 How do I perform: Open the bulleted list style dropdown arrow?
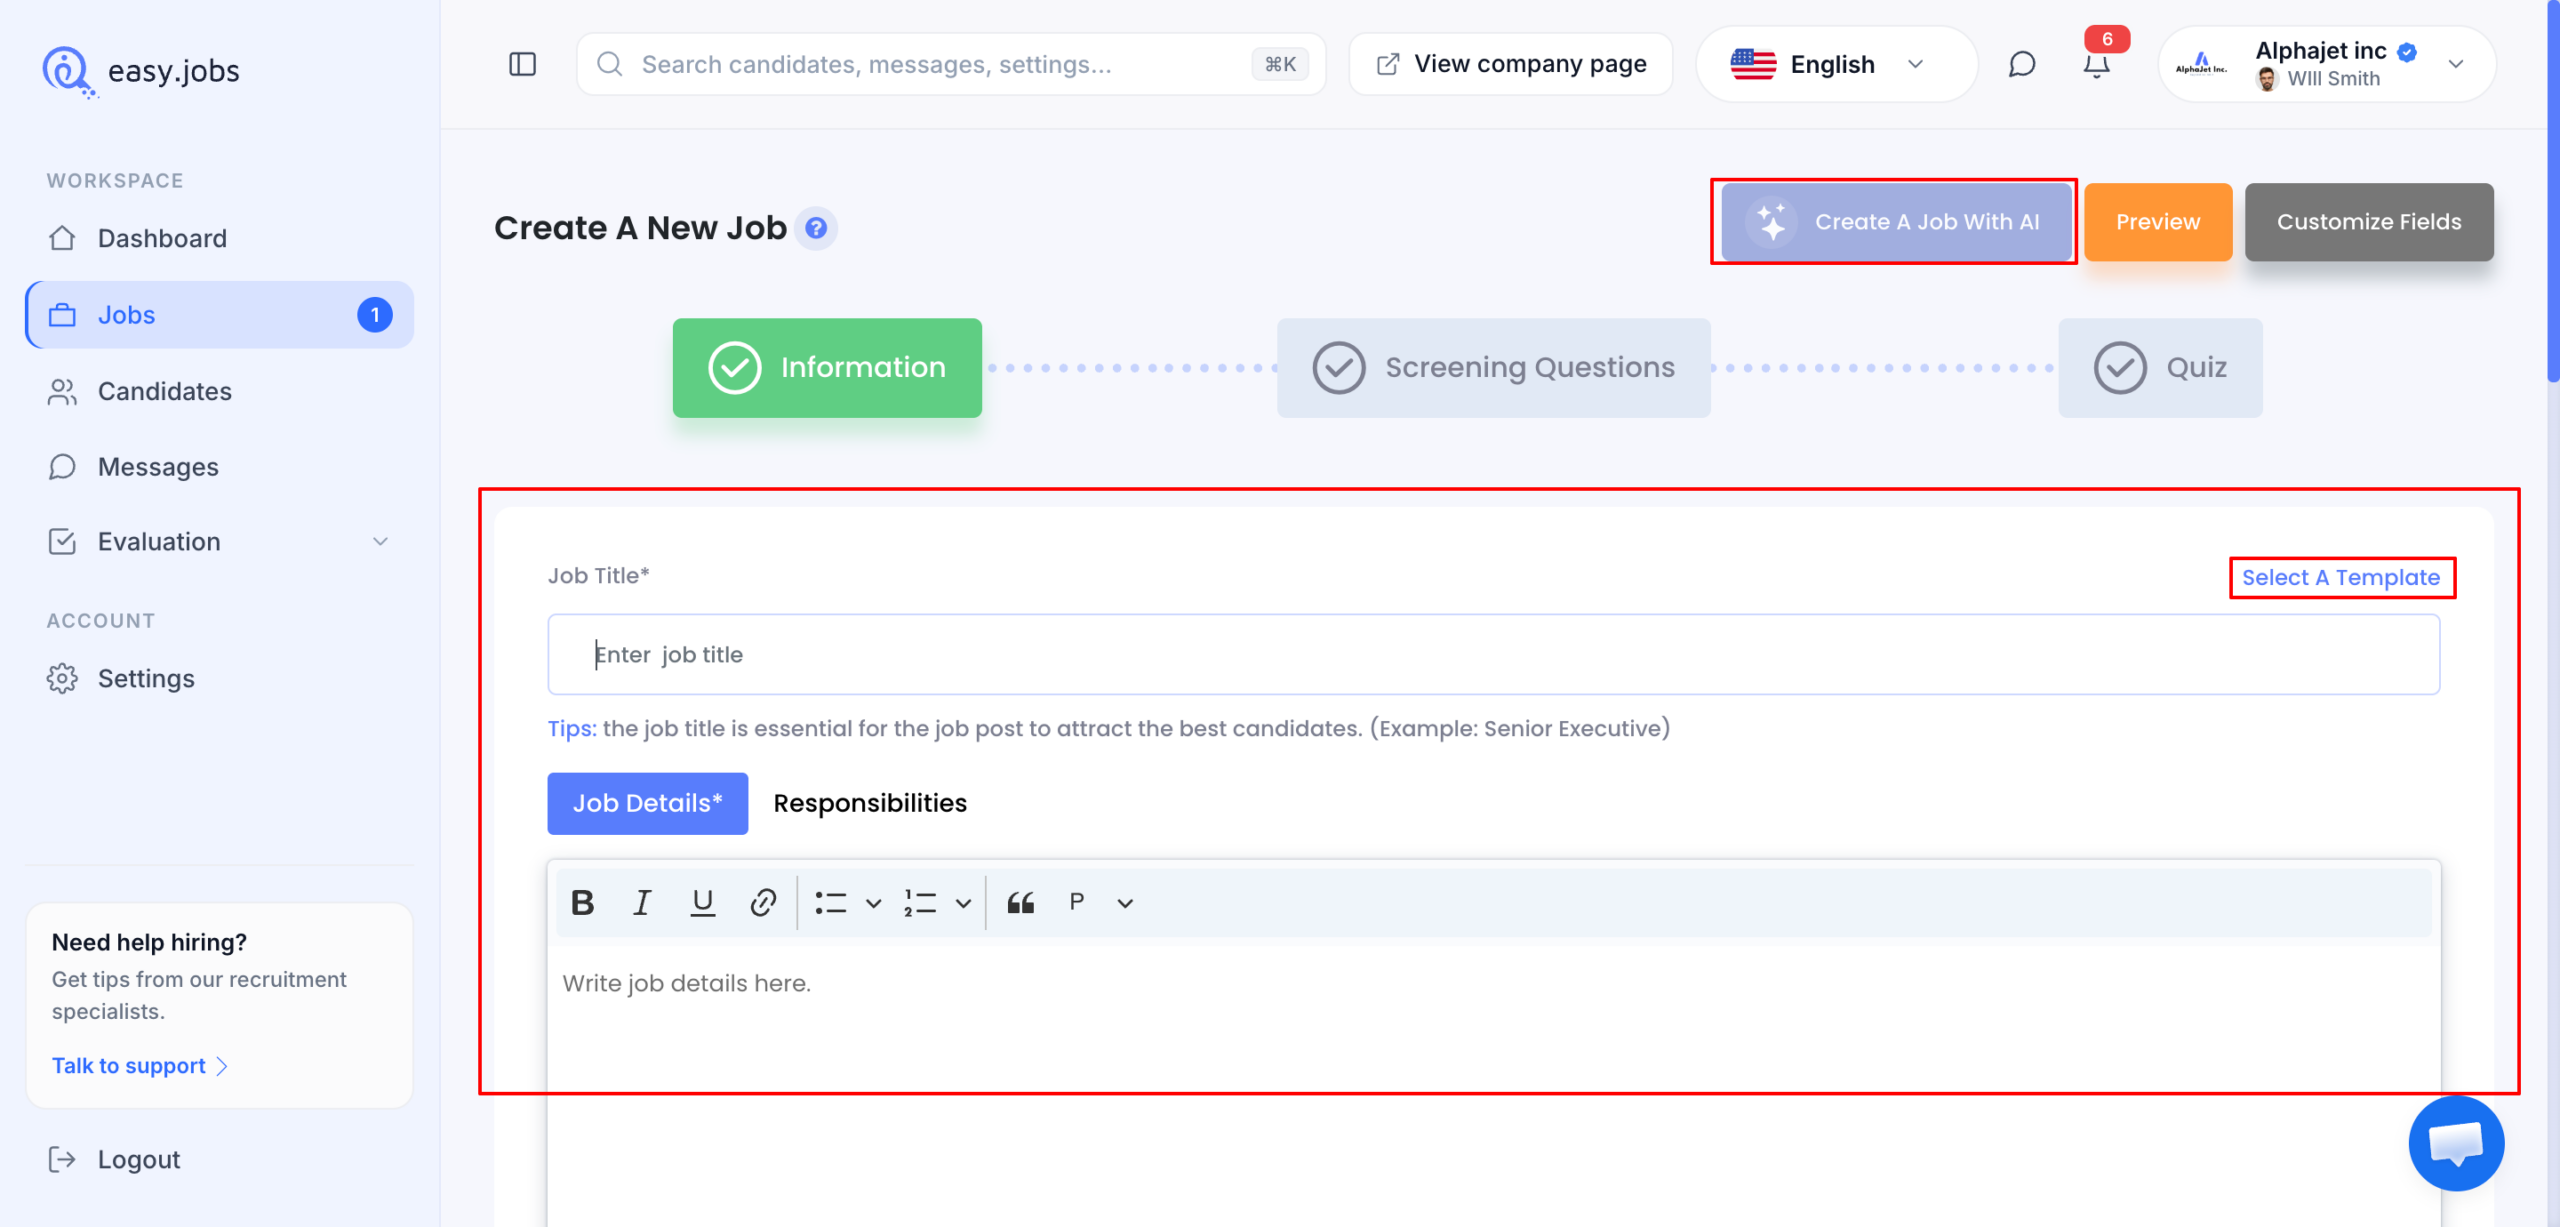click(873, 903)
